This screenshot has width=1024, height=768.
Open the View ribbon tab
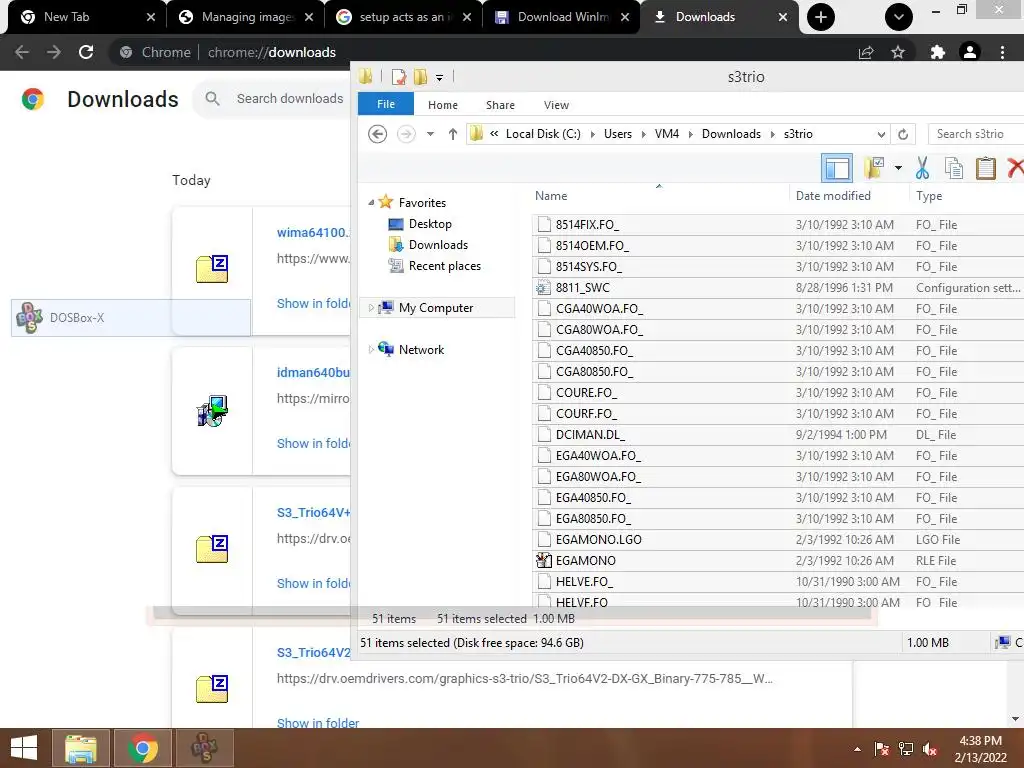[556, 105]
